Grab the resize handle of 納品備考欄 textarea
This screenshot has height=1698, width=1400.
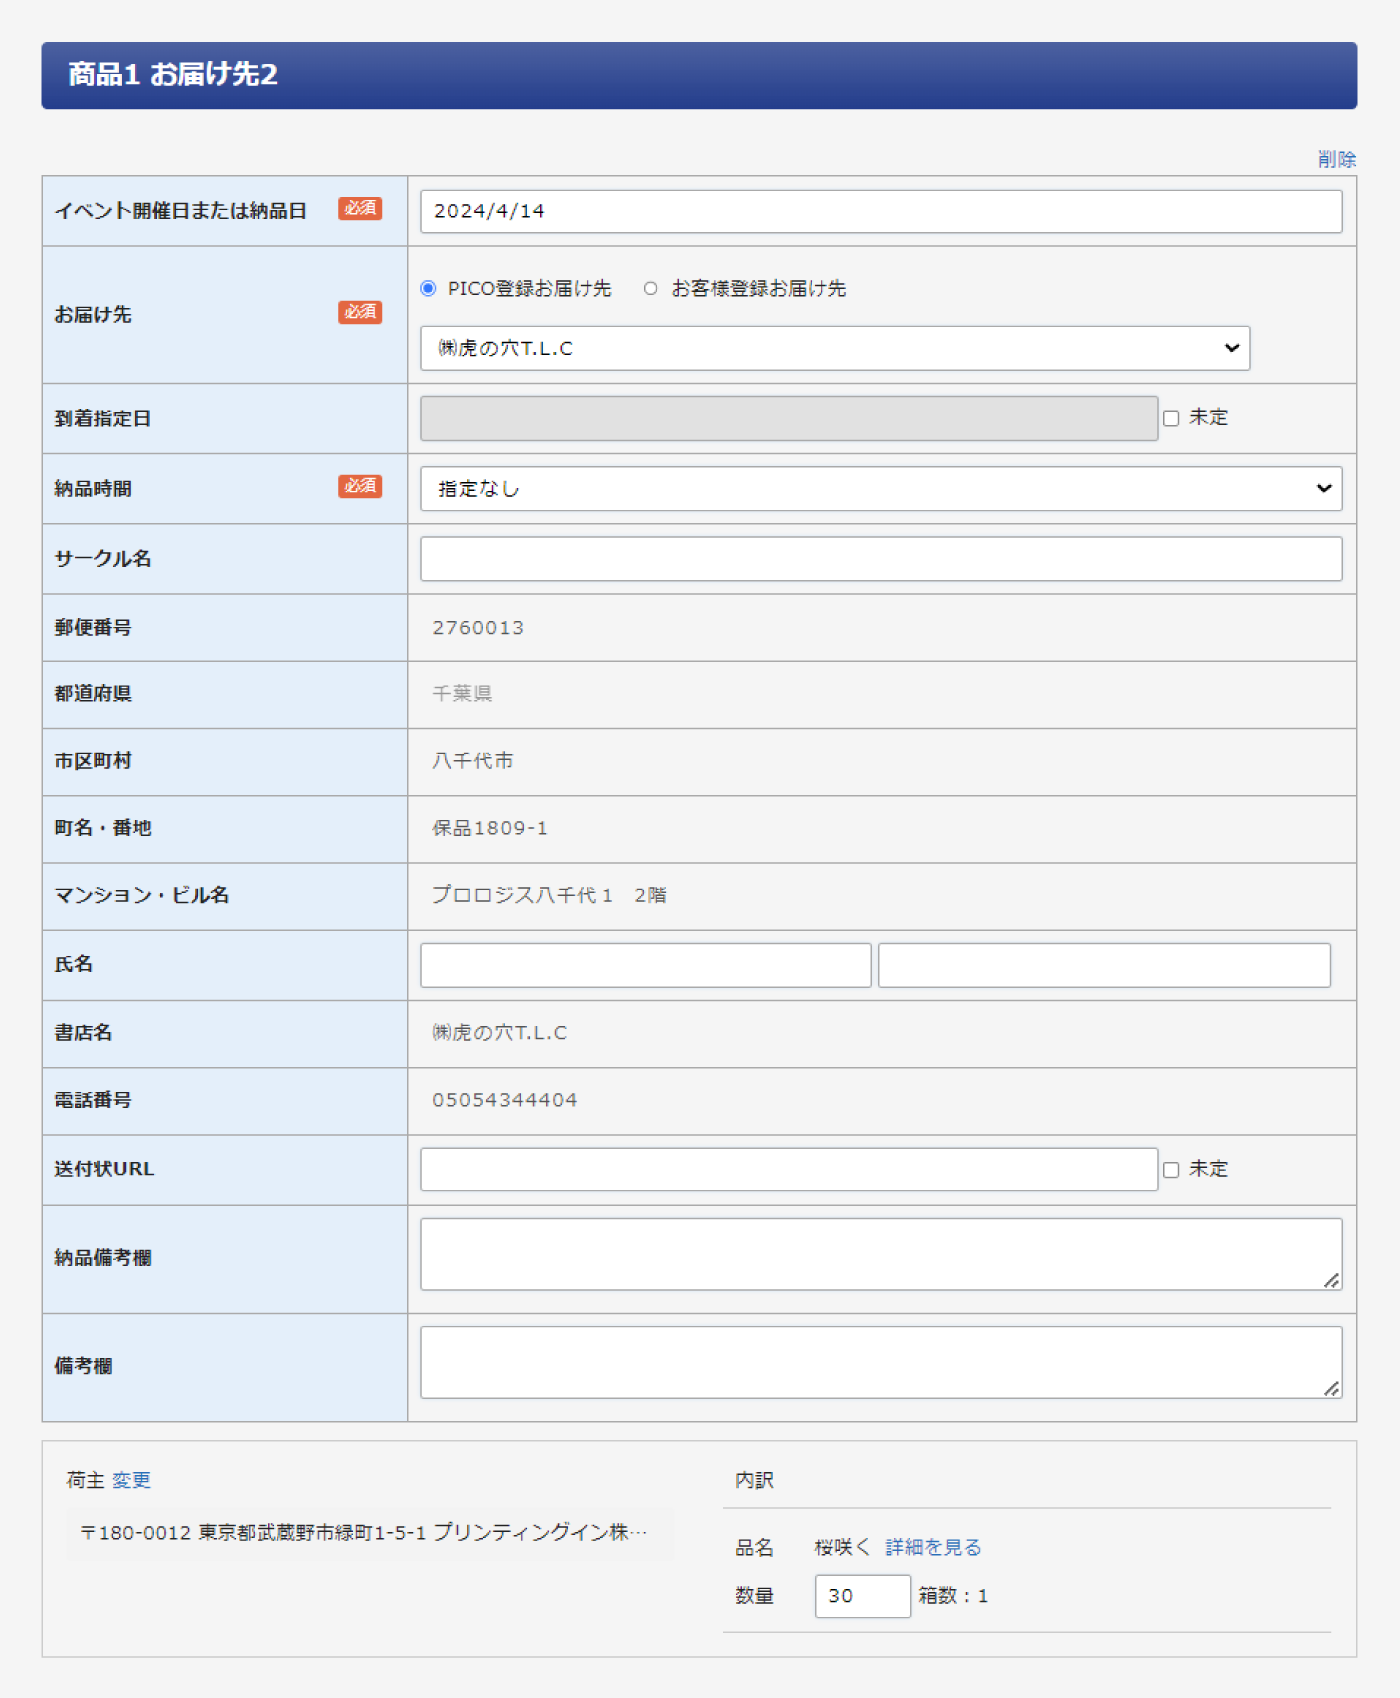point(1331,1280)
